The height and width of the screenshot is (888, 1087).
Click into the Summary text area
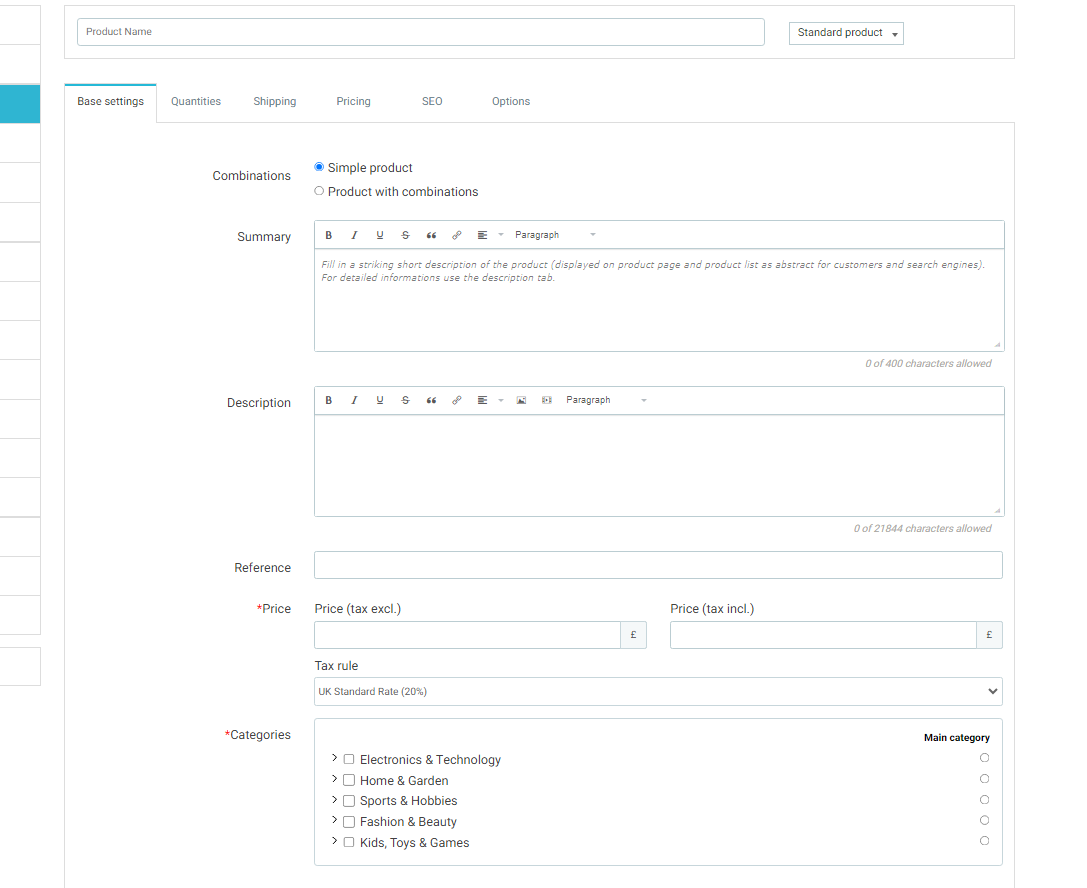[x=659, y=299]
